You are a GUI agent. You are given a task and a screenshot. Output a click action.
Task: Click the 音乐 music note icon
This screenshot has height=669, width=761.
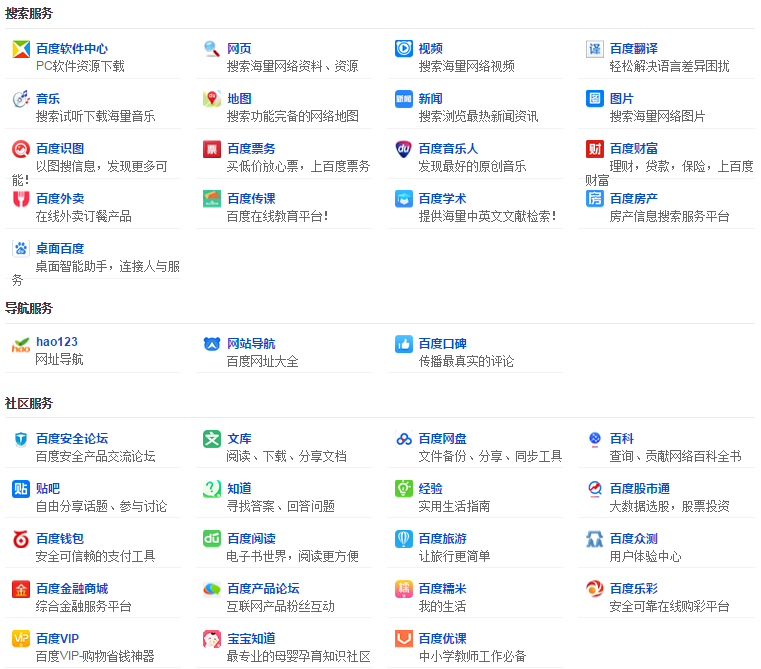click(x=21, y=99)
